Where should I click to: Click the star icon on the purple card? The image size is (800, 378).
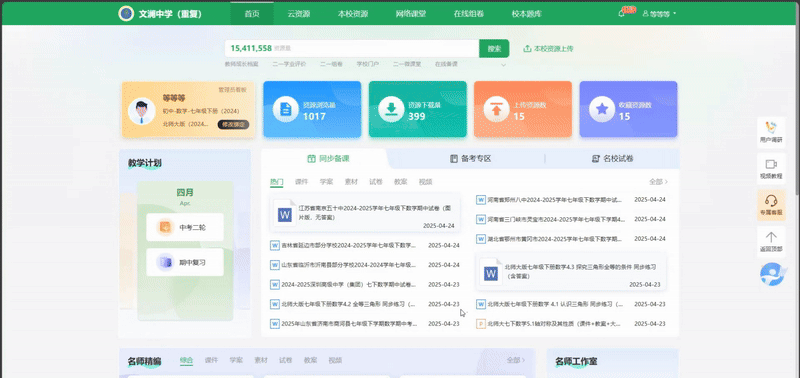[x=602, y=109]
